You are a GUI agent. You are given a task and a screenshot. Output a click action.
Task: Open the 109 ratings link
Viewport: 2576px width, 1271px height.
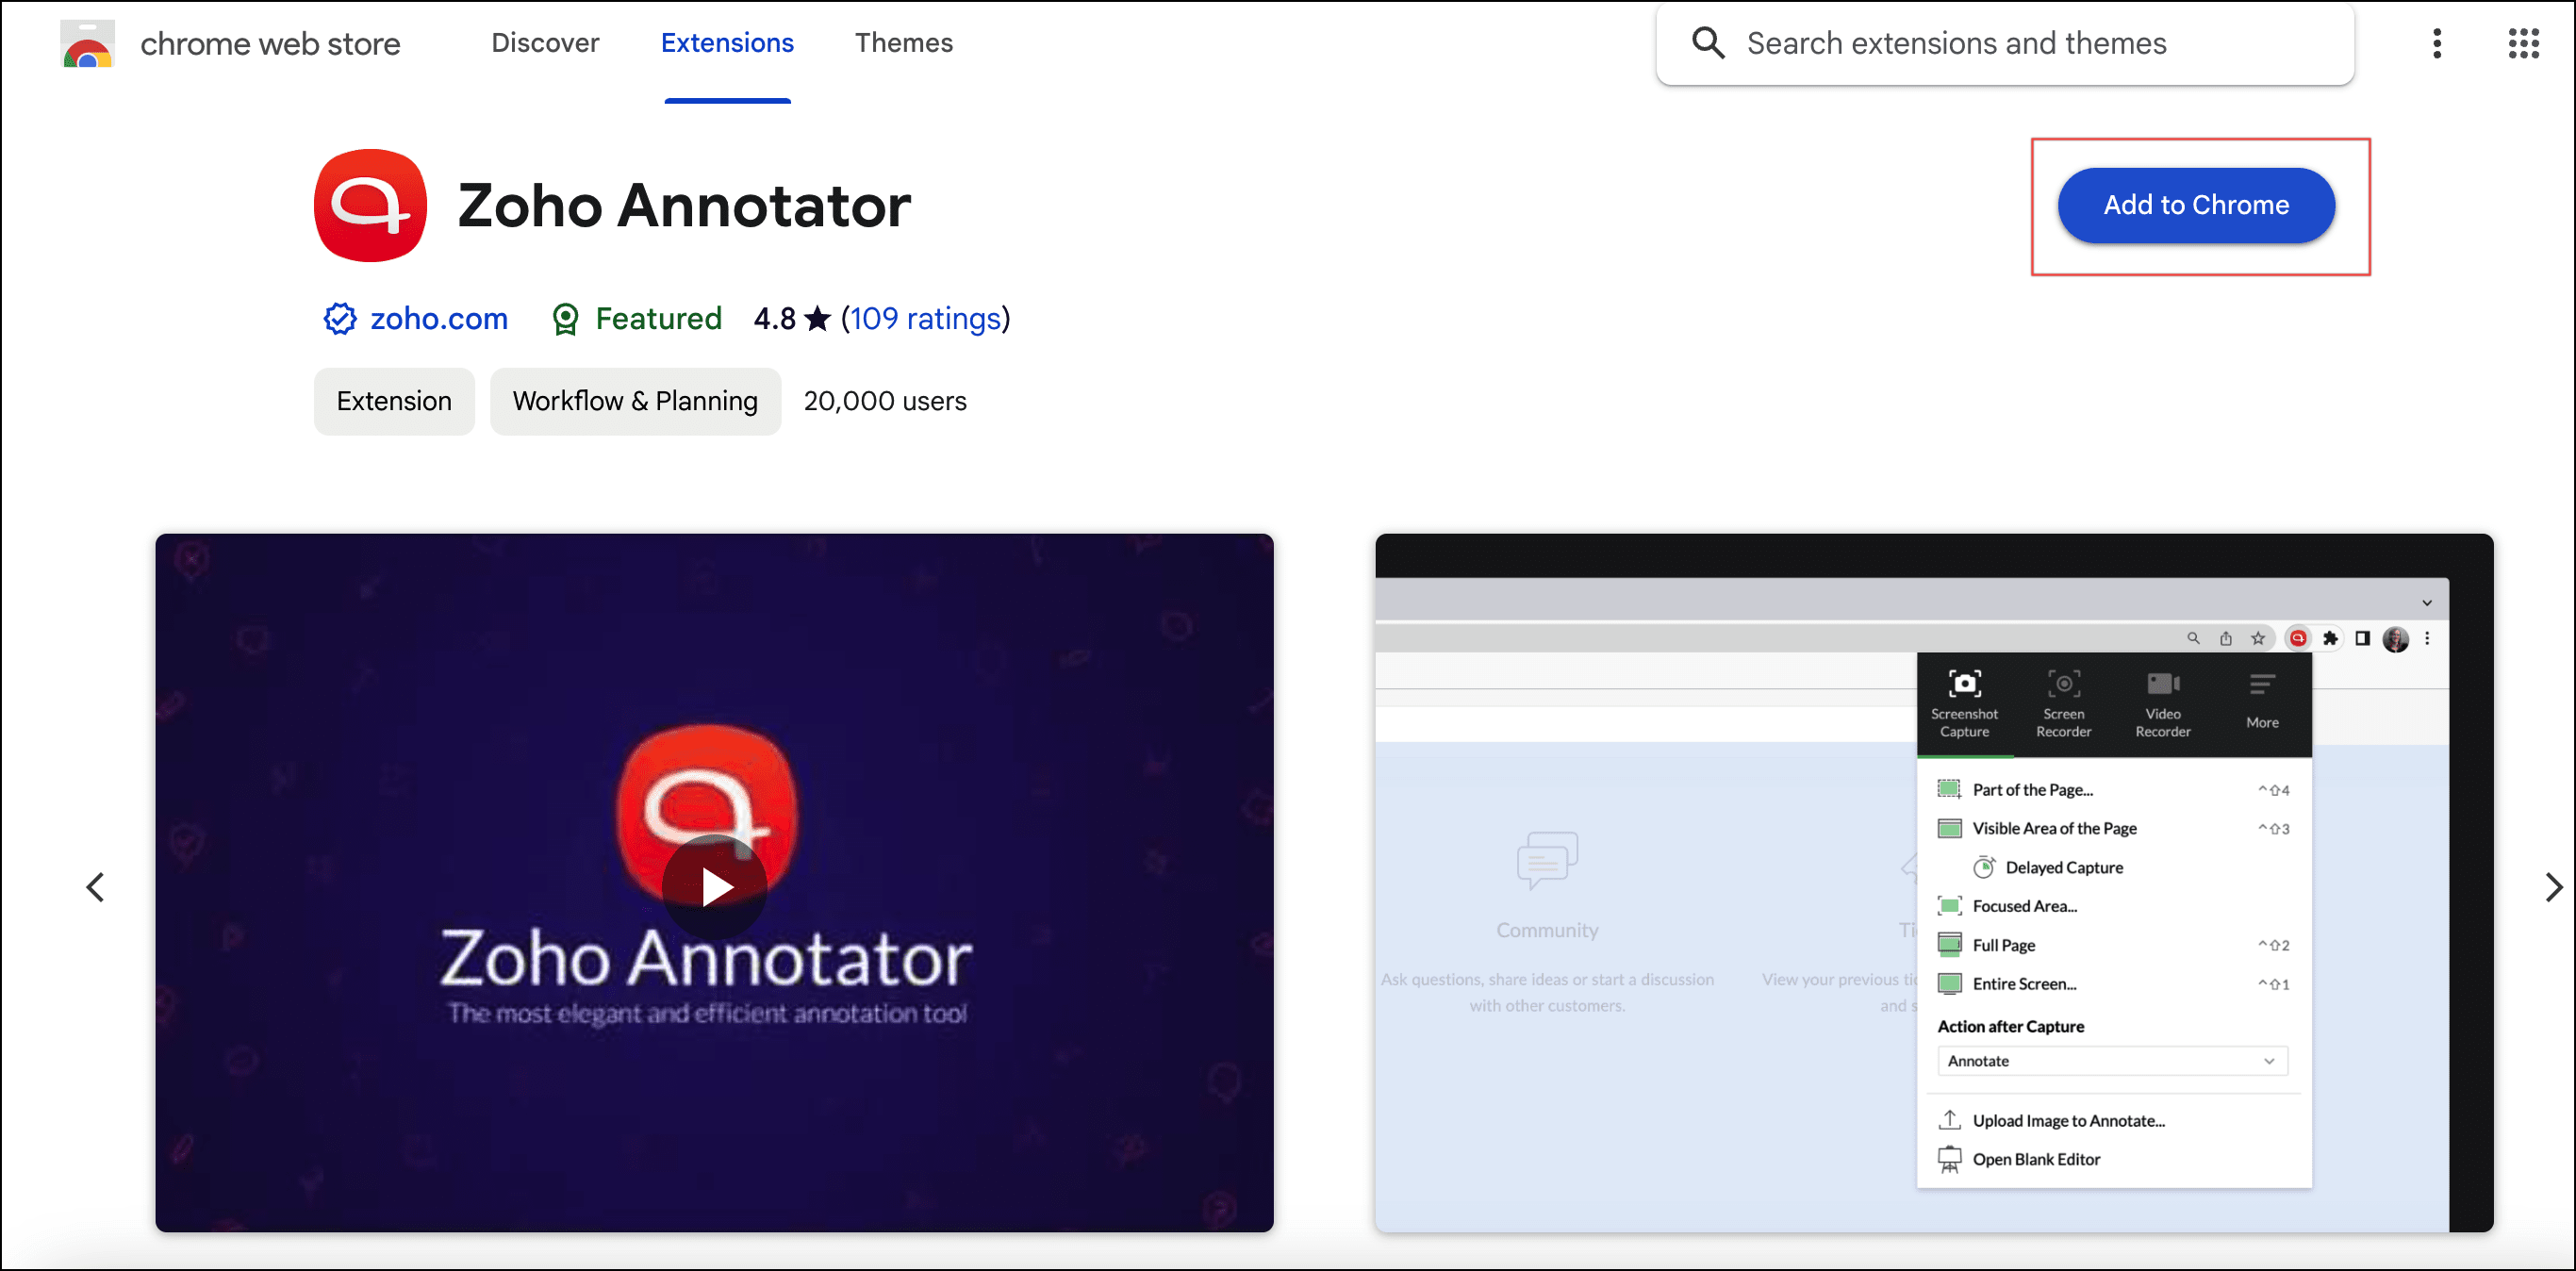click(925, 319)
